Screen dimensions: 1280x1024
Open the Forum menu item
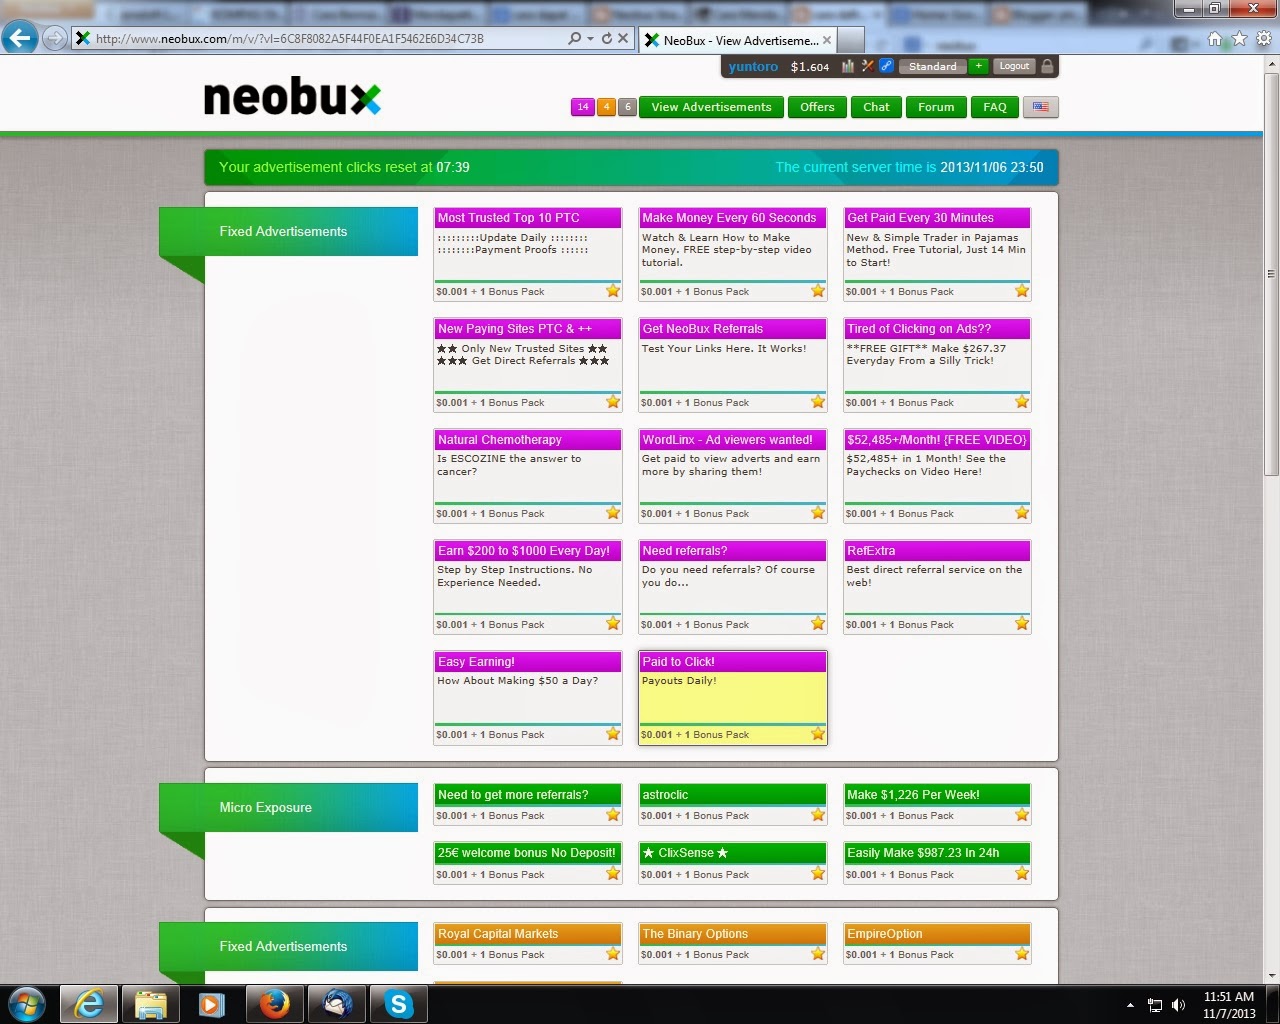click(935, 107)
